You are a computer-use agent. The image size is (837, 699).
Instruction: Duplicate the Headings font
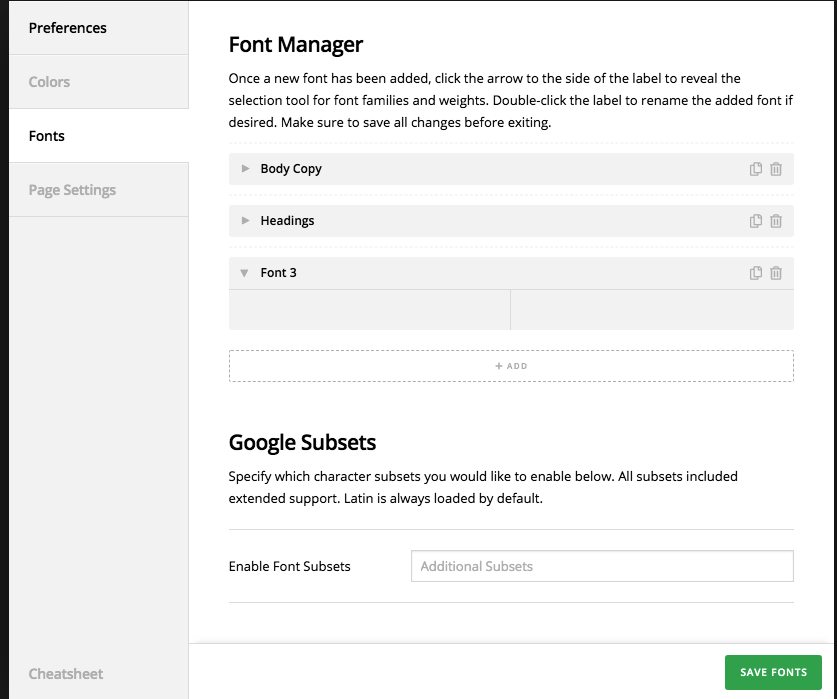pos(756,221)
